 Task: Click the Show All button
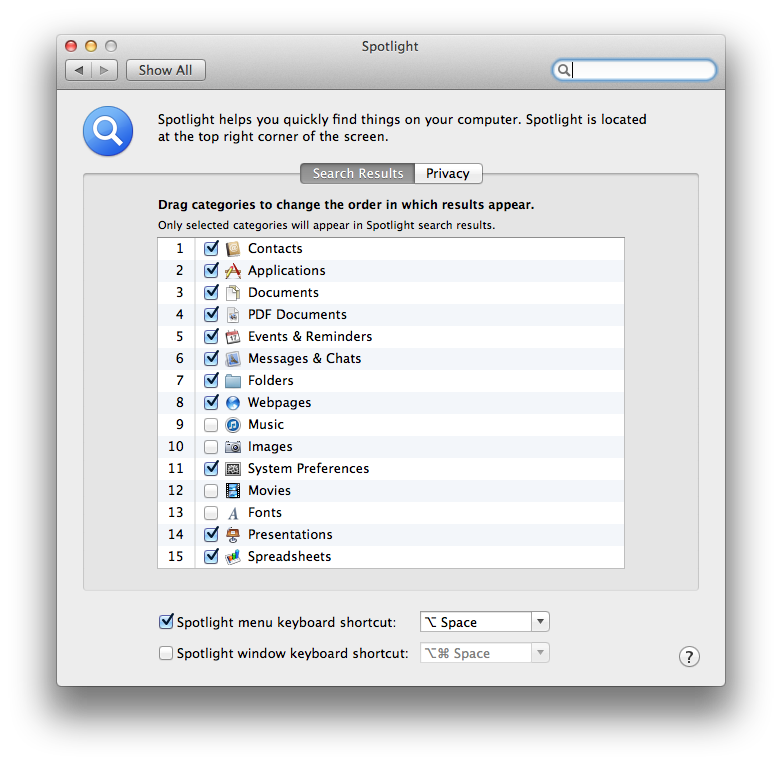(x=166, y=70)
